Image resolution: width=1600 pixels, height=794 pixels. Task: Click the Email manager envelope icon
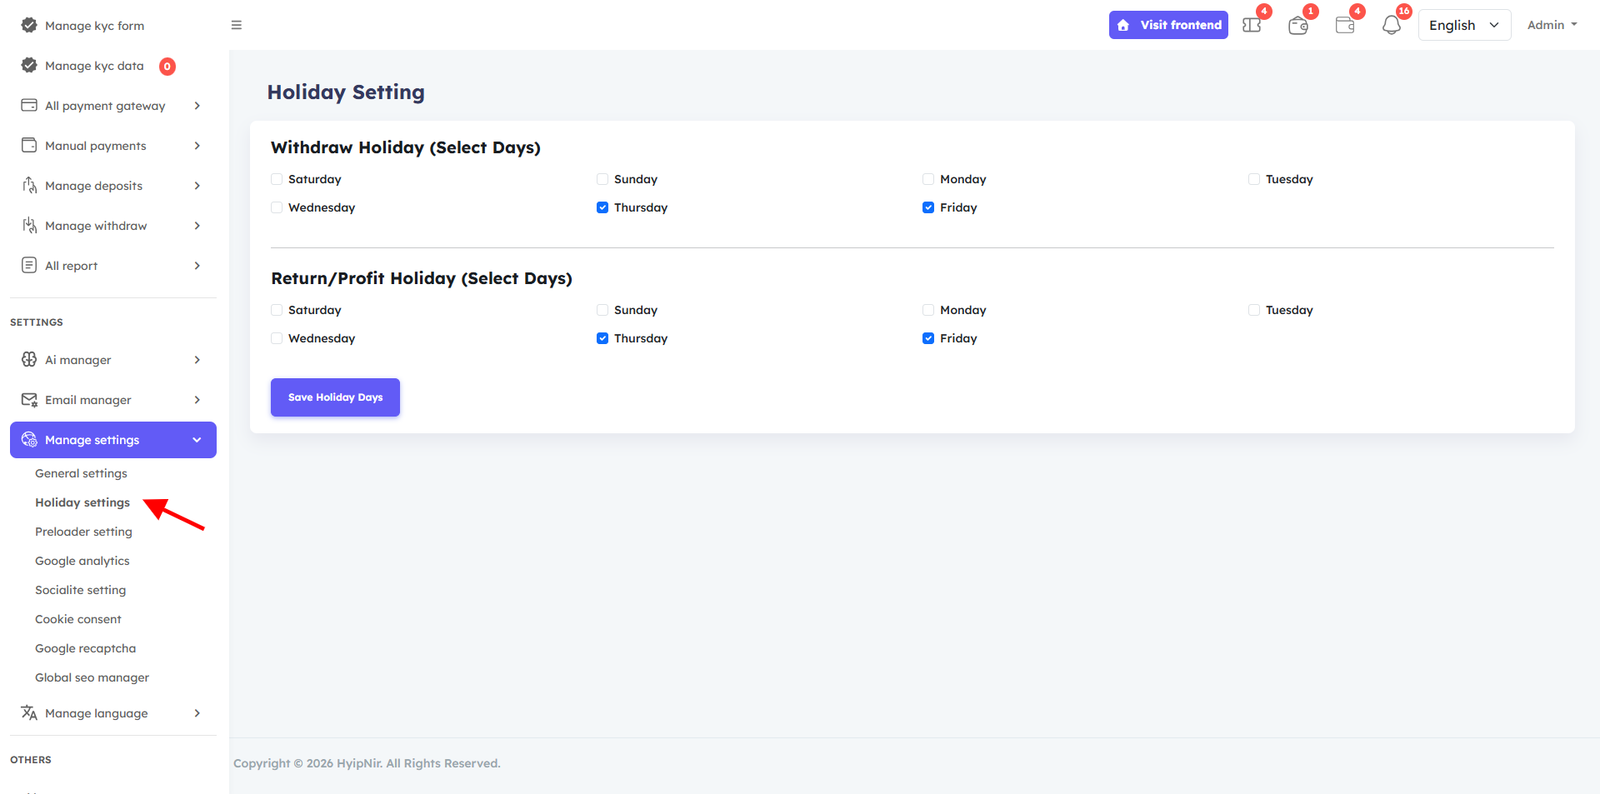pyautogui.click(x=29, y=400)
